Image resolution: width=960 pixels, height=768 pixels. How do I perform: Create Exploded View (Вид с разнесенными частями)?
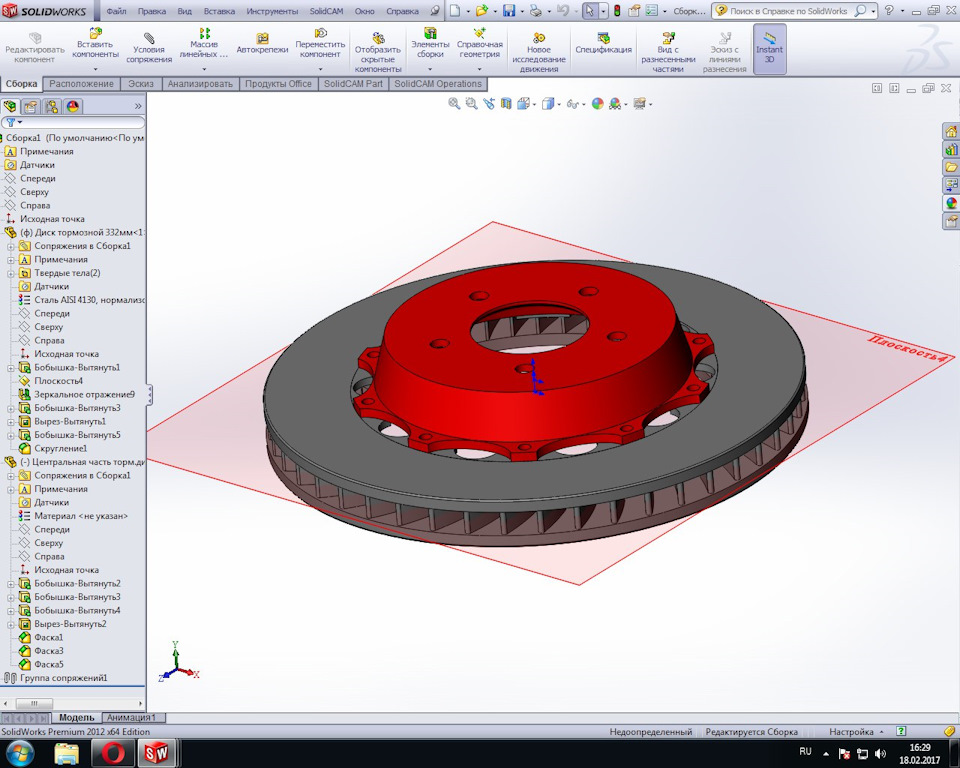[669, 37]
